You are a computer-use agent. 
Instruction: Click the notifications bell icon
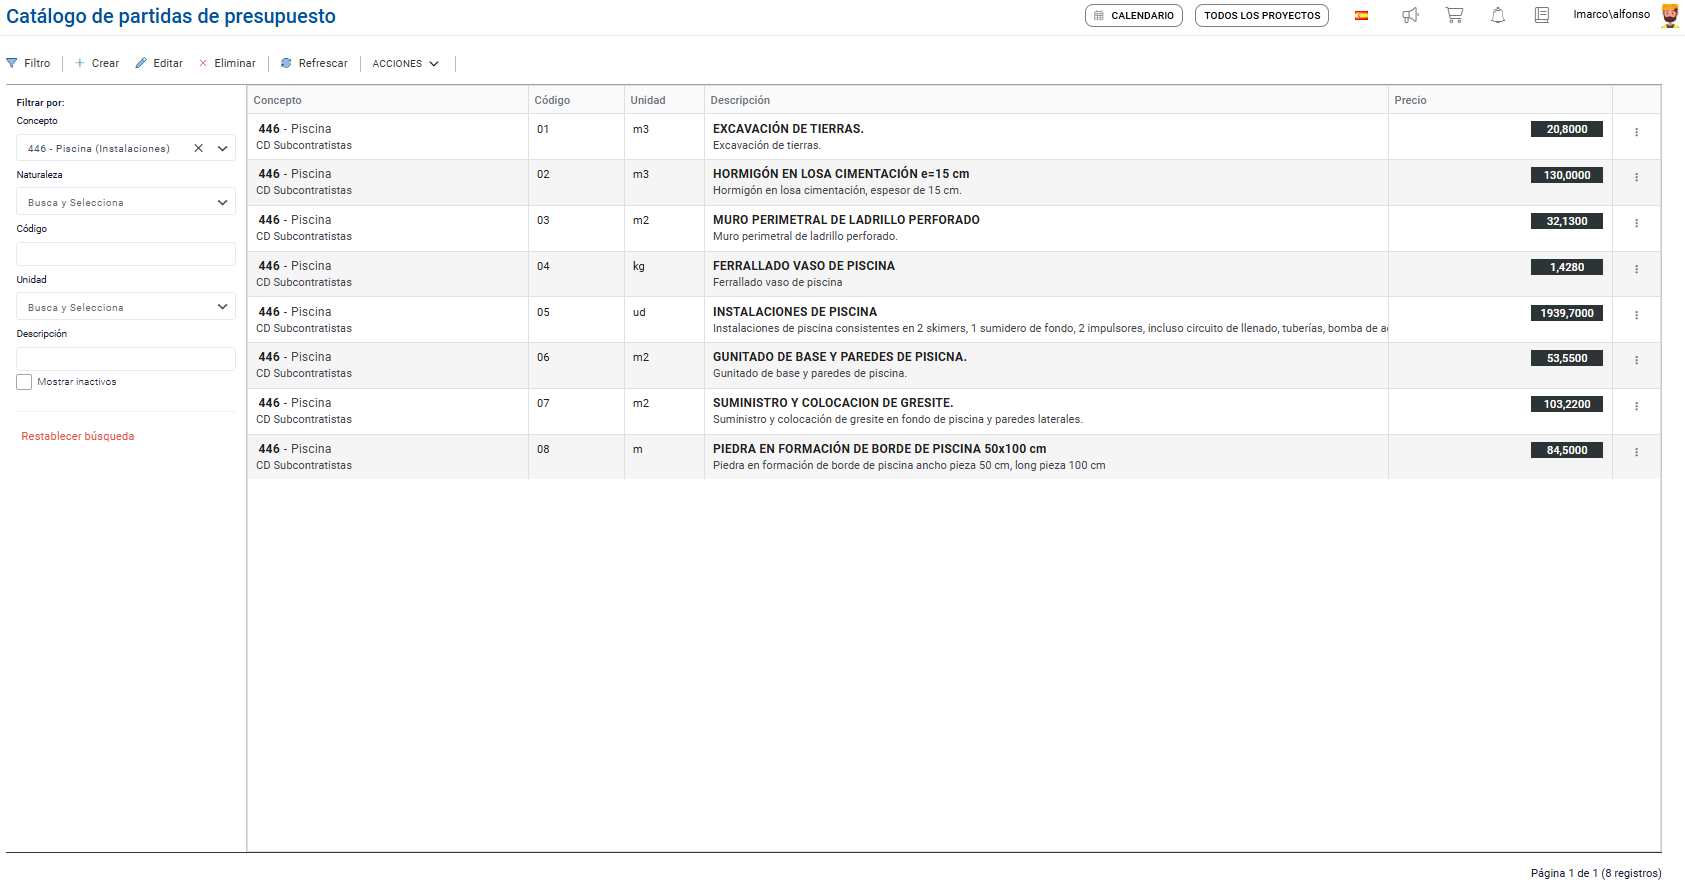pyautogui.click(x=1498, y=15)
